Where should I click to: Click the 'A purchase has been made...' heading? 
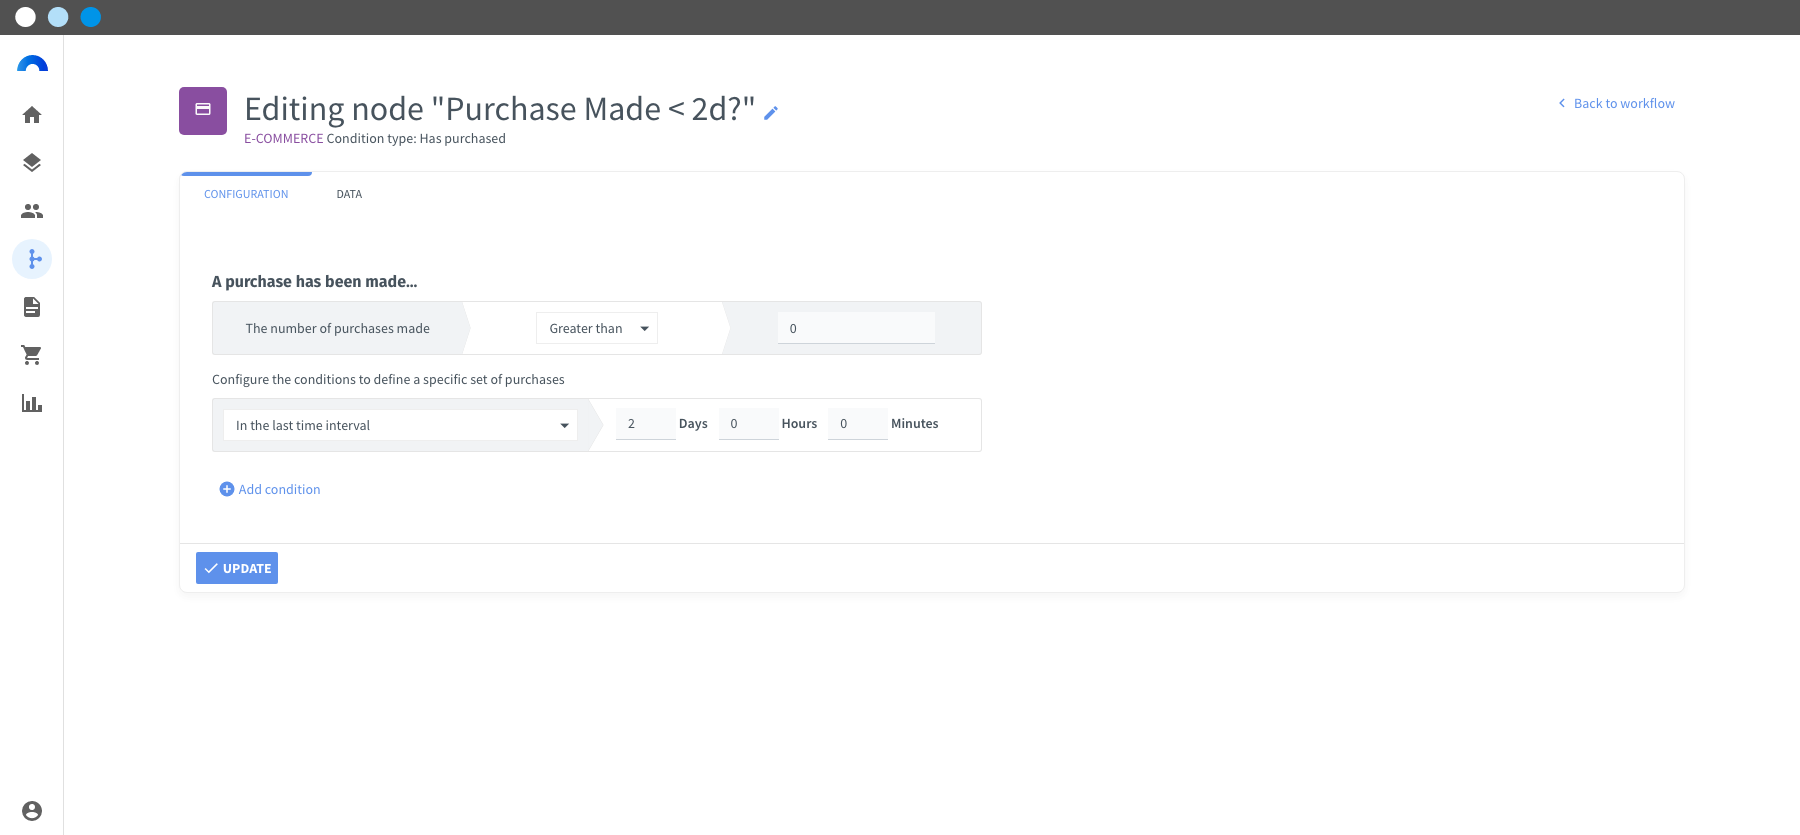tap(315, 282)
